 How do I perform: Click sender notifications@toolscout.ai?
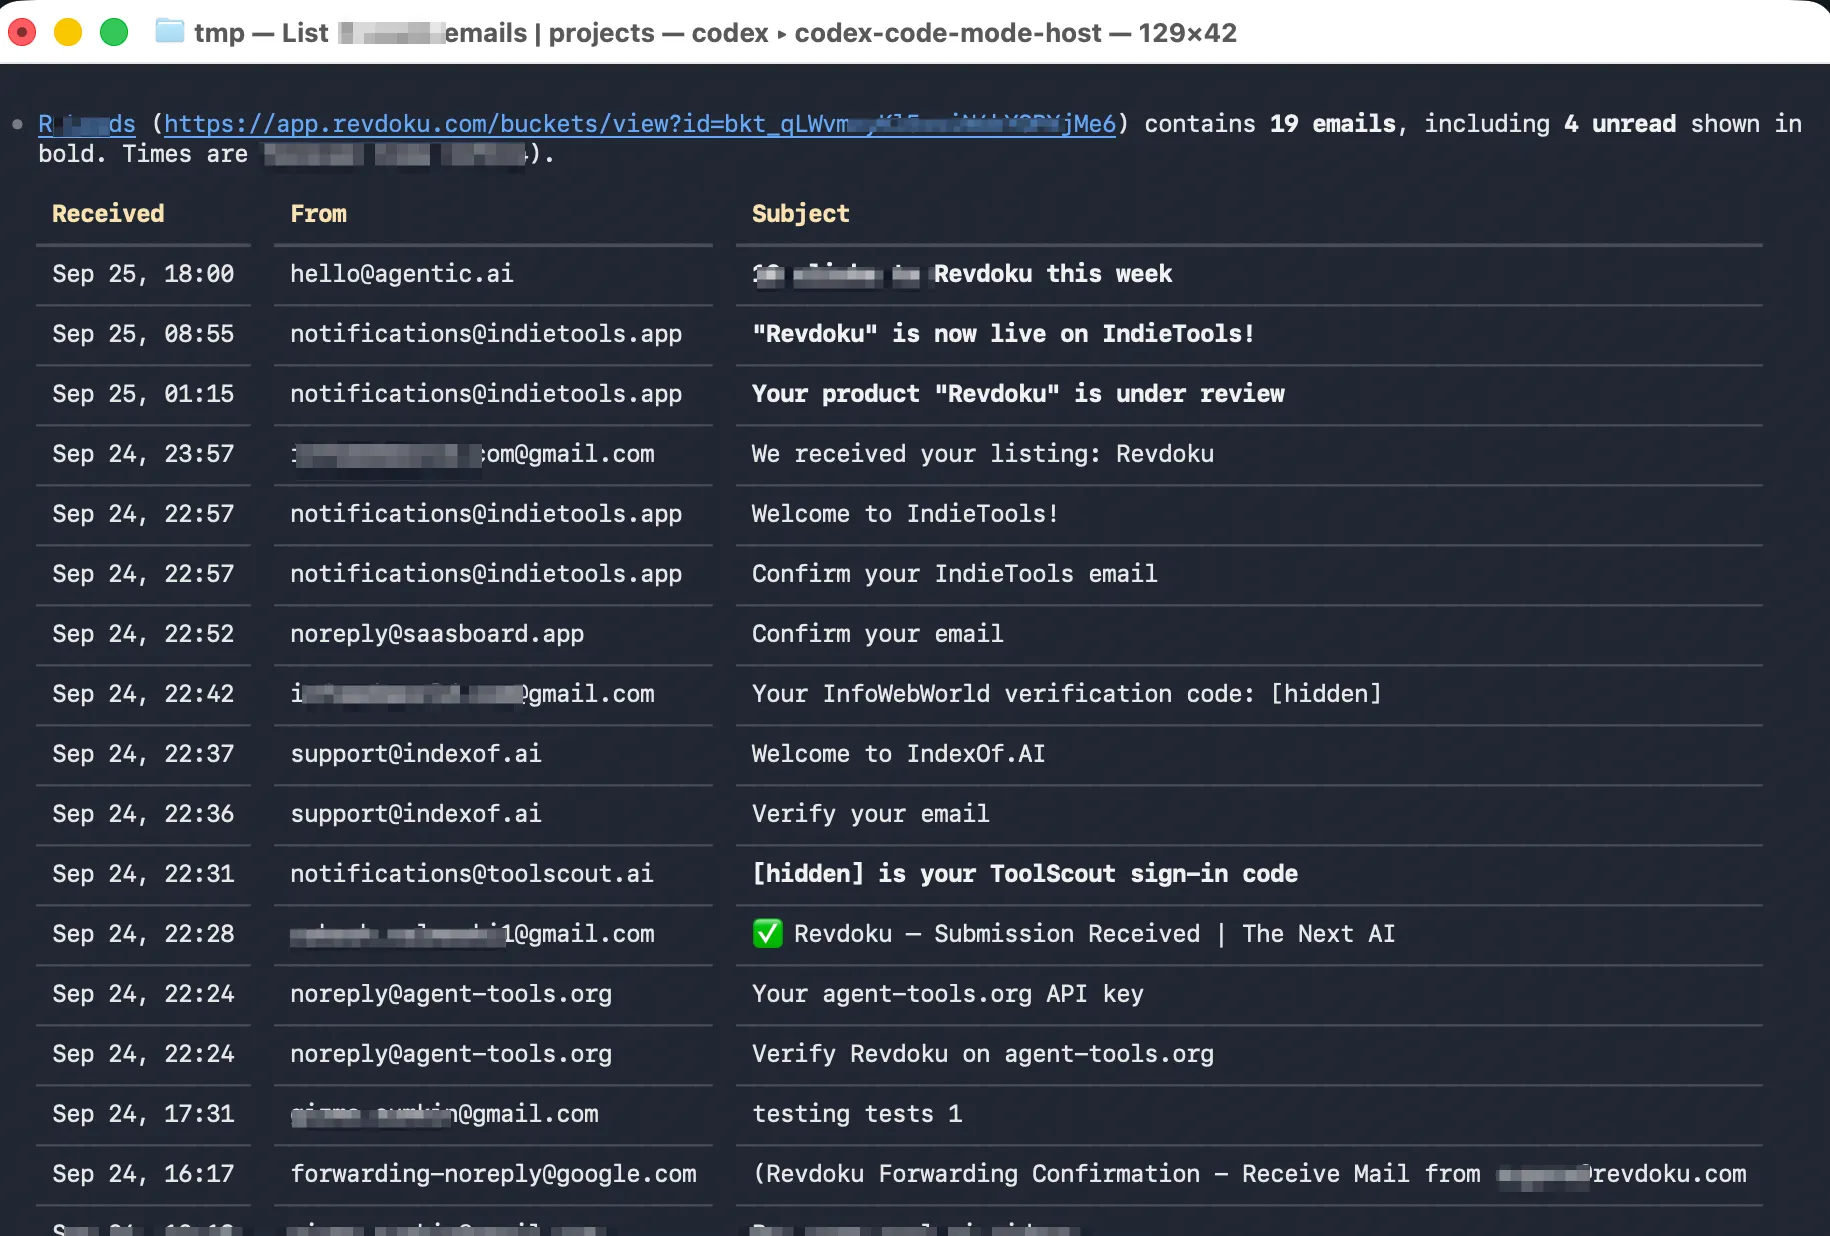tap(471, 874)
